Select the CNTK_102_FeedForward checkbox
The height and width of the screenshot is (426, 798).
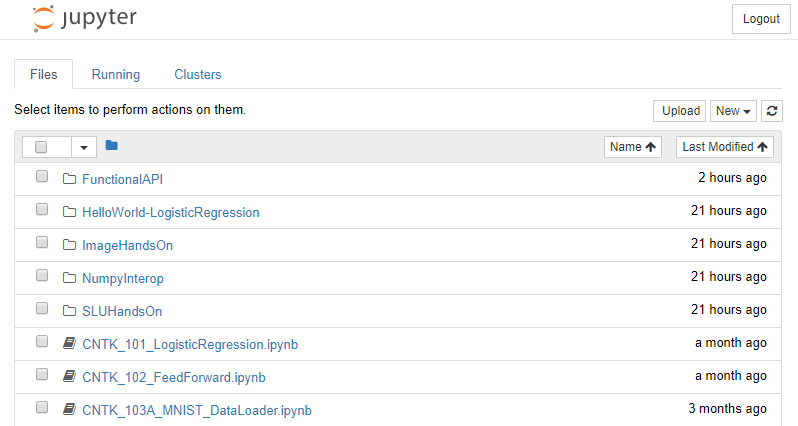[x=42, y=374]
